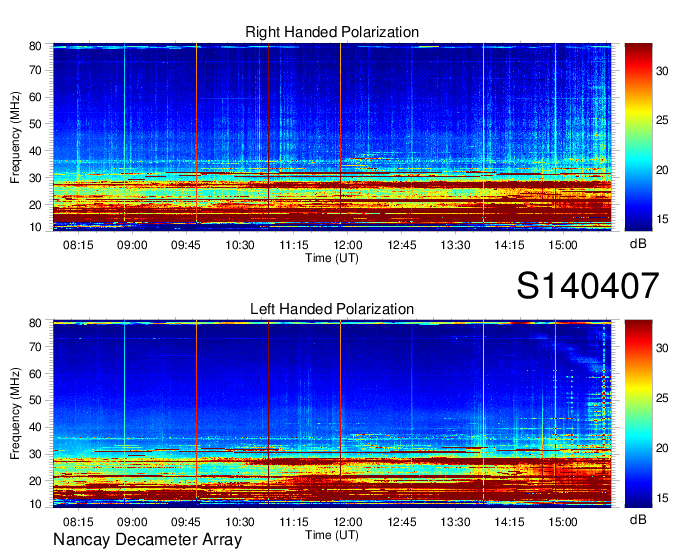
Task: Click the 12:00 time tick under Left Handed plot
Action: (x=348, y=522)
